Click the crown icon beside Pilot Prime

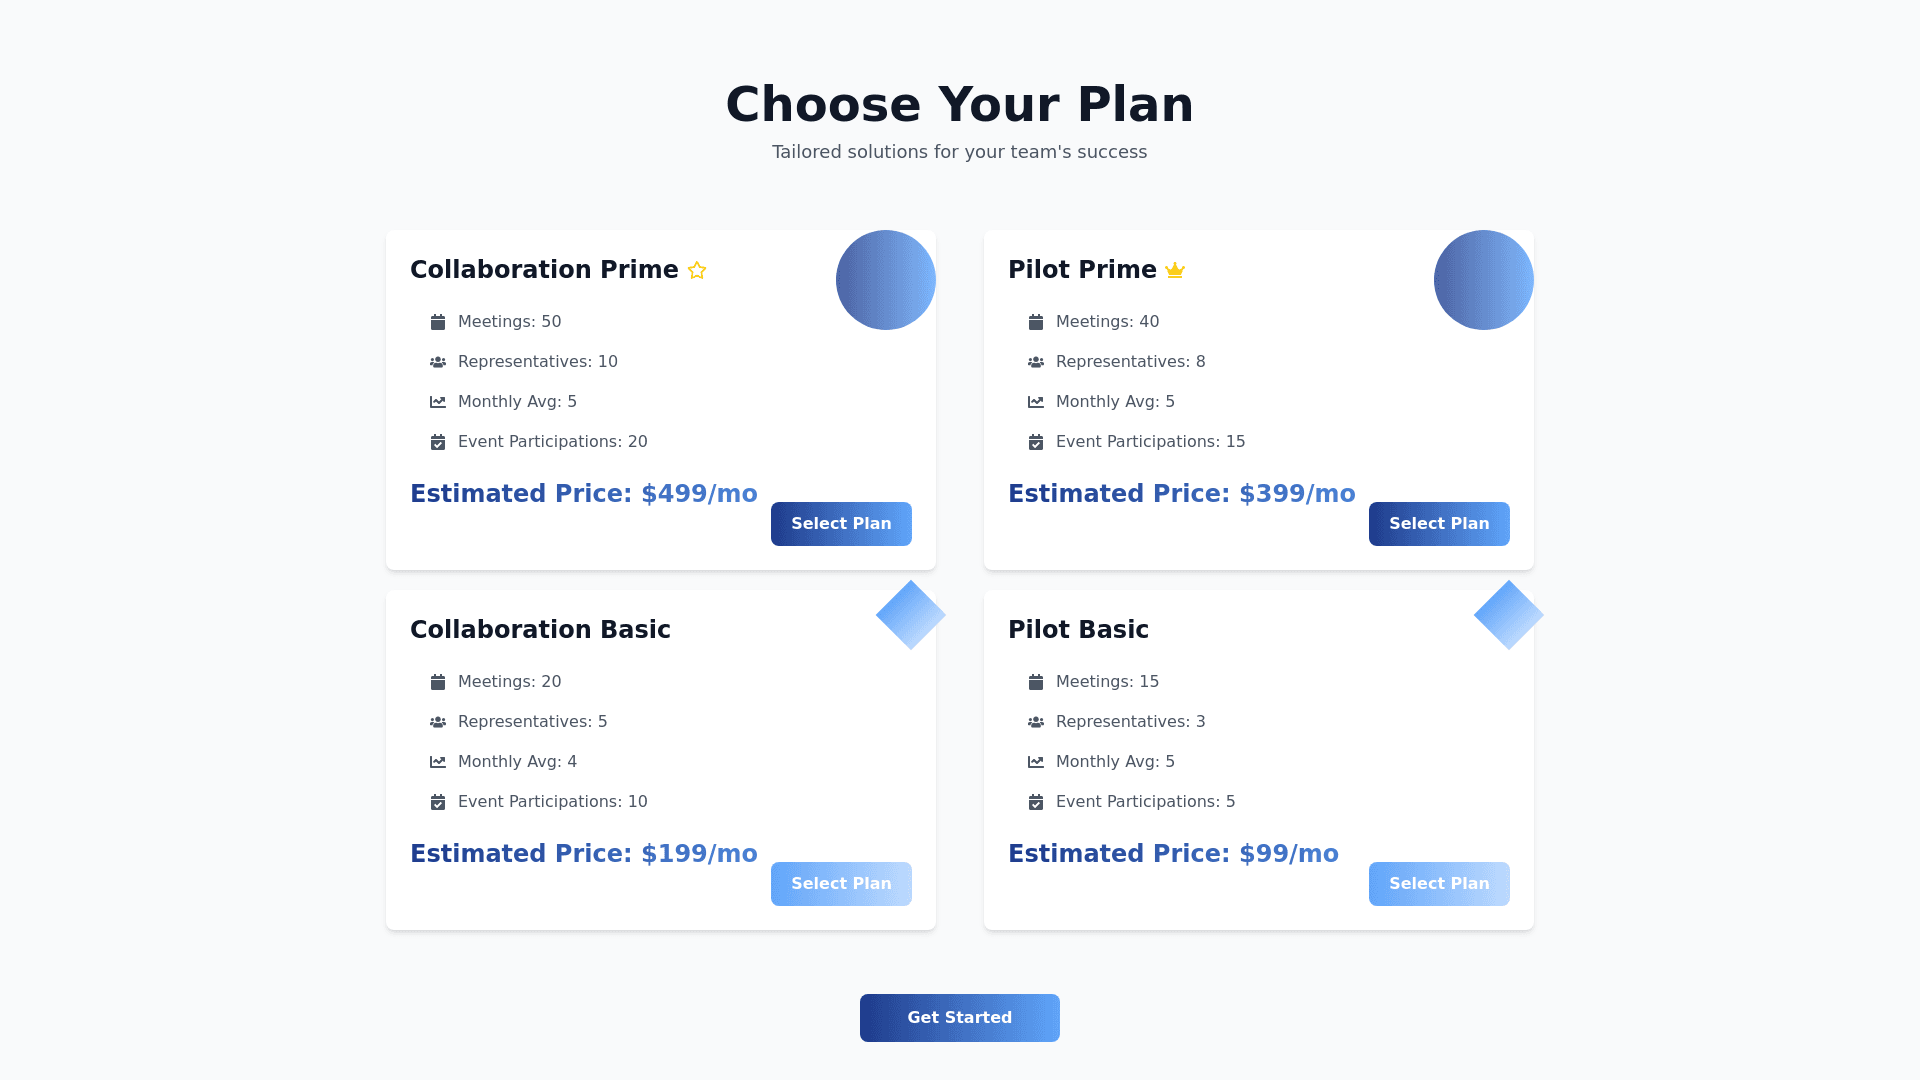click(1175, 270)
